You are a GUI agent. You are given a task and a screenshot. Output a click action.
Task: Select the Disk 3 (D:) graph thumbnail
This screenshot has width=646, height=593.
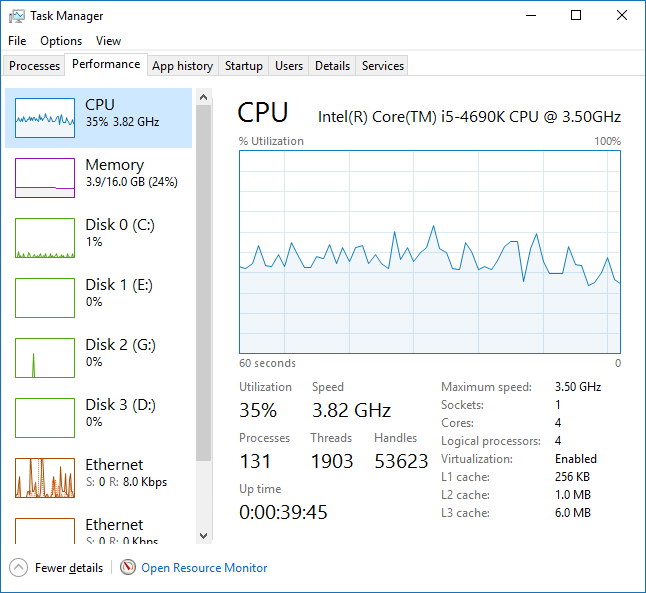pos(45,418)
